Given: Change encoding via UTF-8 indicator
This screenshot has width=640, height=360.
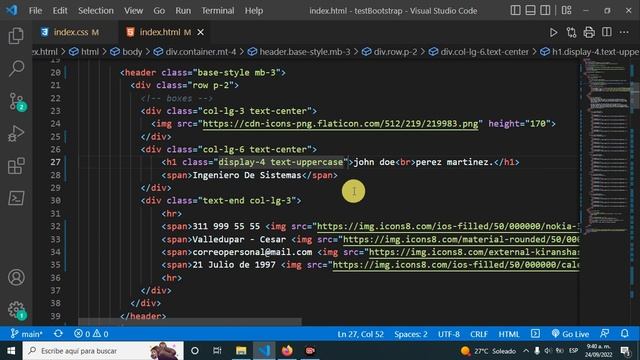Looking at the screenshot, I should [x=449, y=334].
